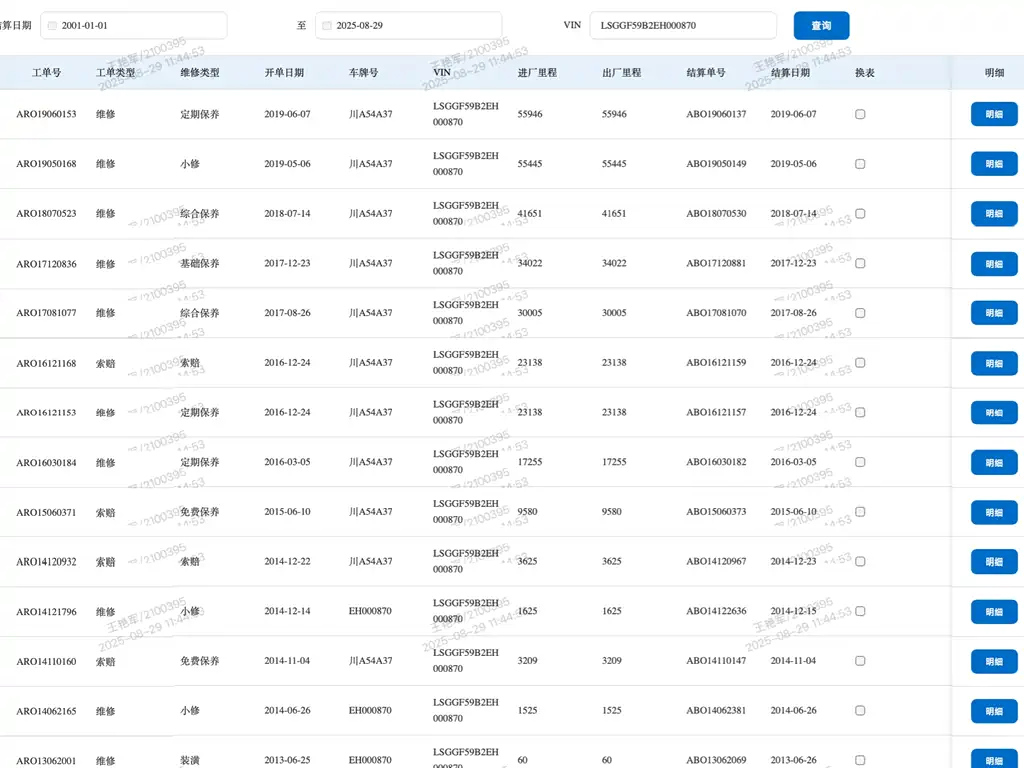1024x768 pixels.
Task: Tick 换表 checkbox for order ARO16121168
Action: pos(860,363)
